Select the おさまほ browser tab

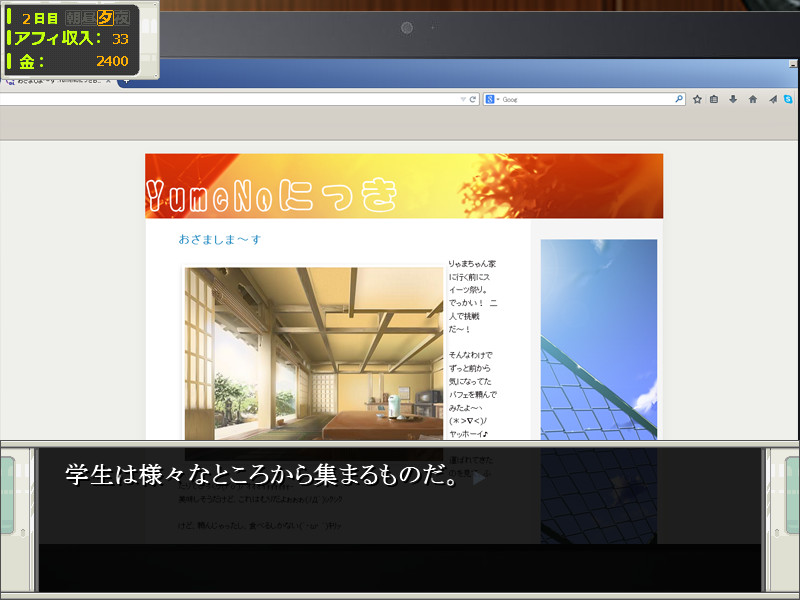coord(60,81)
